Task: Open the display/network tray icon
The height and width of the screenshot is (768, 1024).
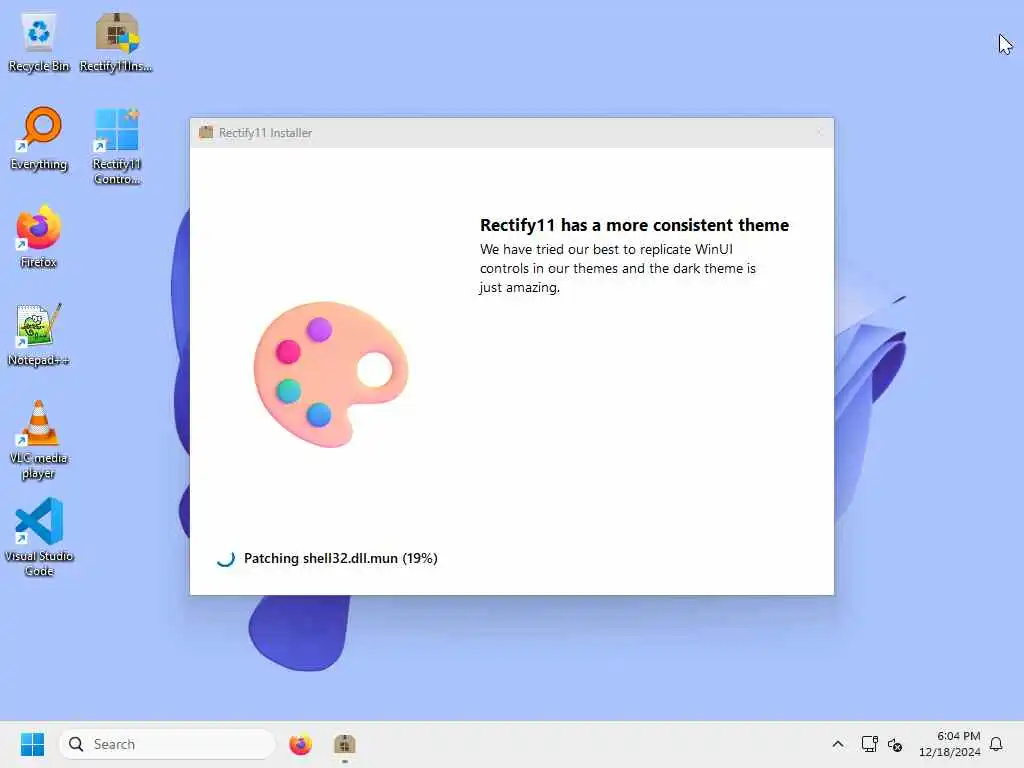Action: coord(869,744)
